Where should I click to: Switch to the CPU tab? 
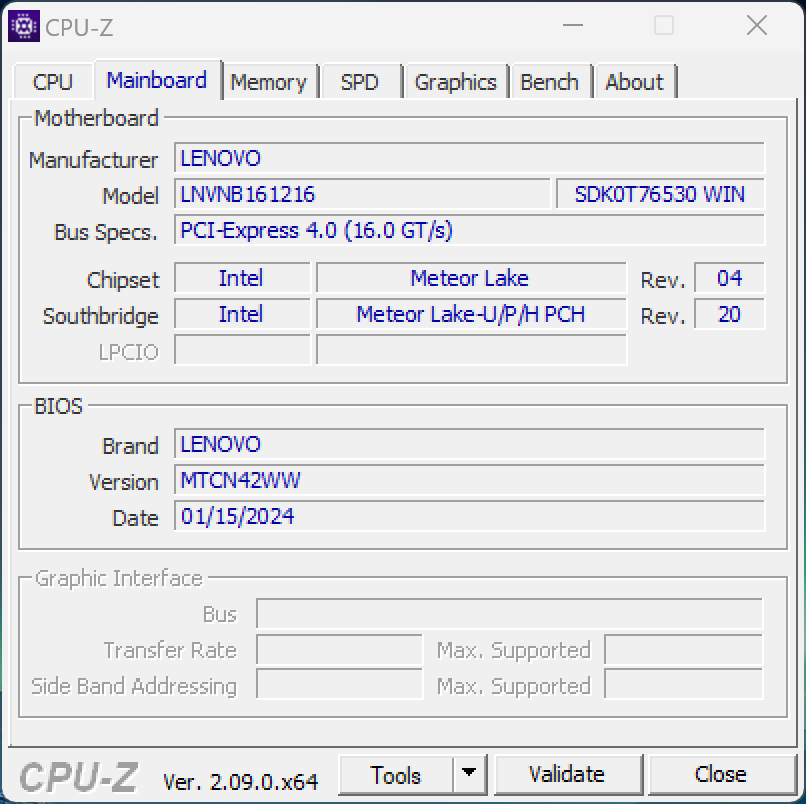click(52, 82)
